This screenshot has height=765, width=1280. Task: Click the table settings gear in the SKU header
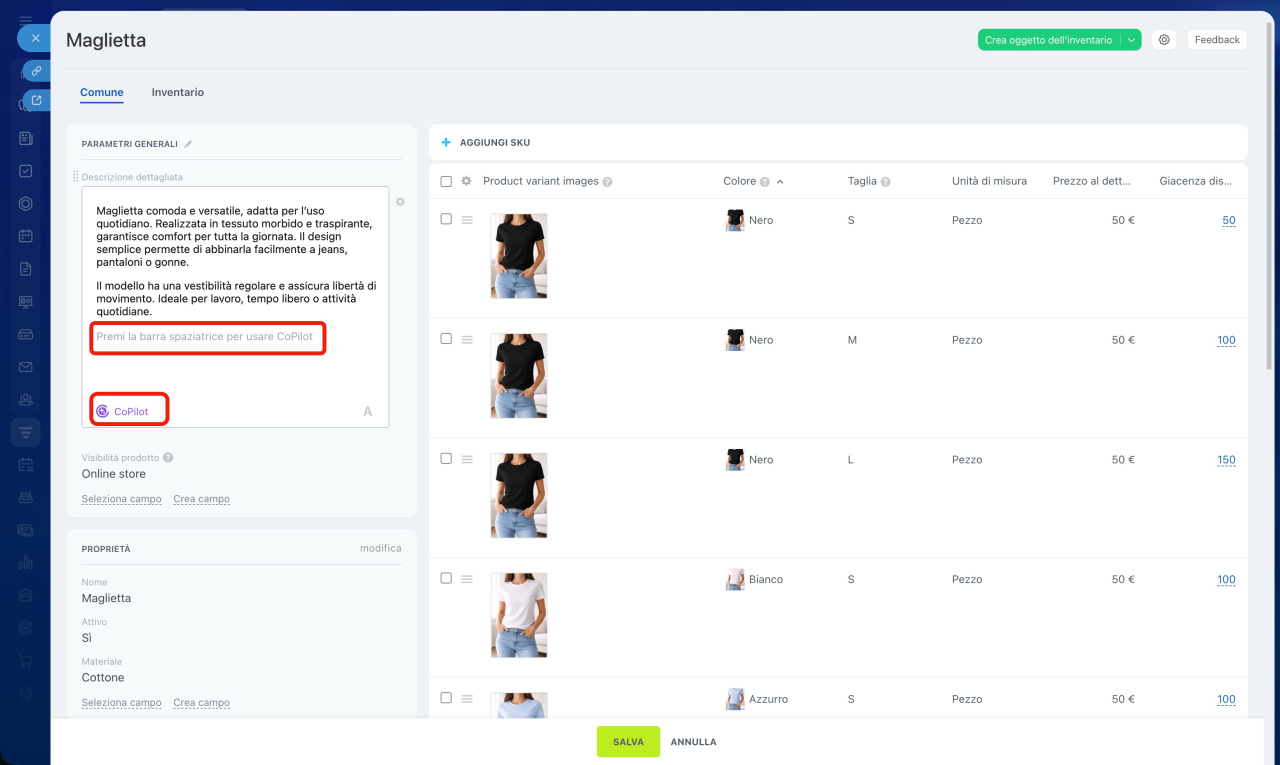pos(466,181)
